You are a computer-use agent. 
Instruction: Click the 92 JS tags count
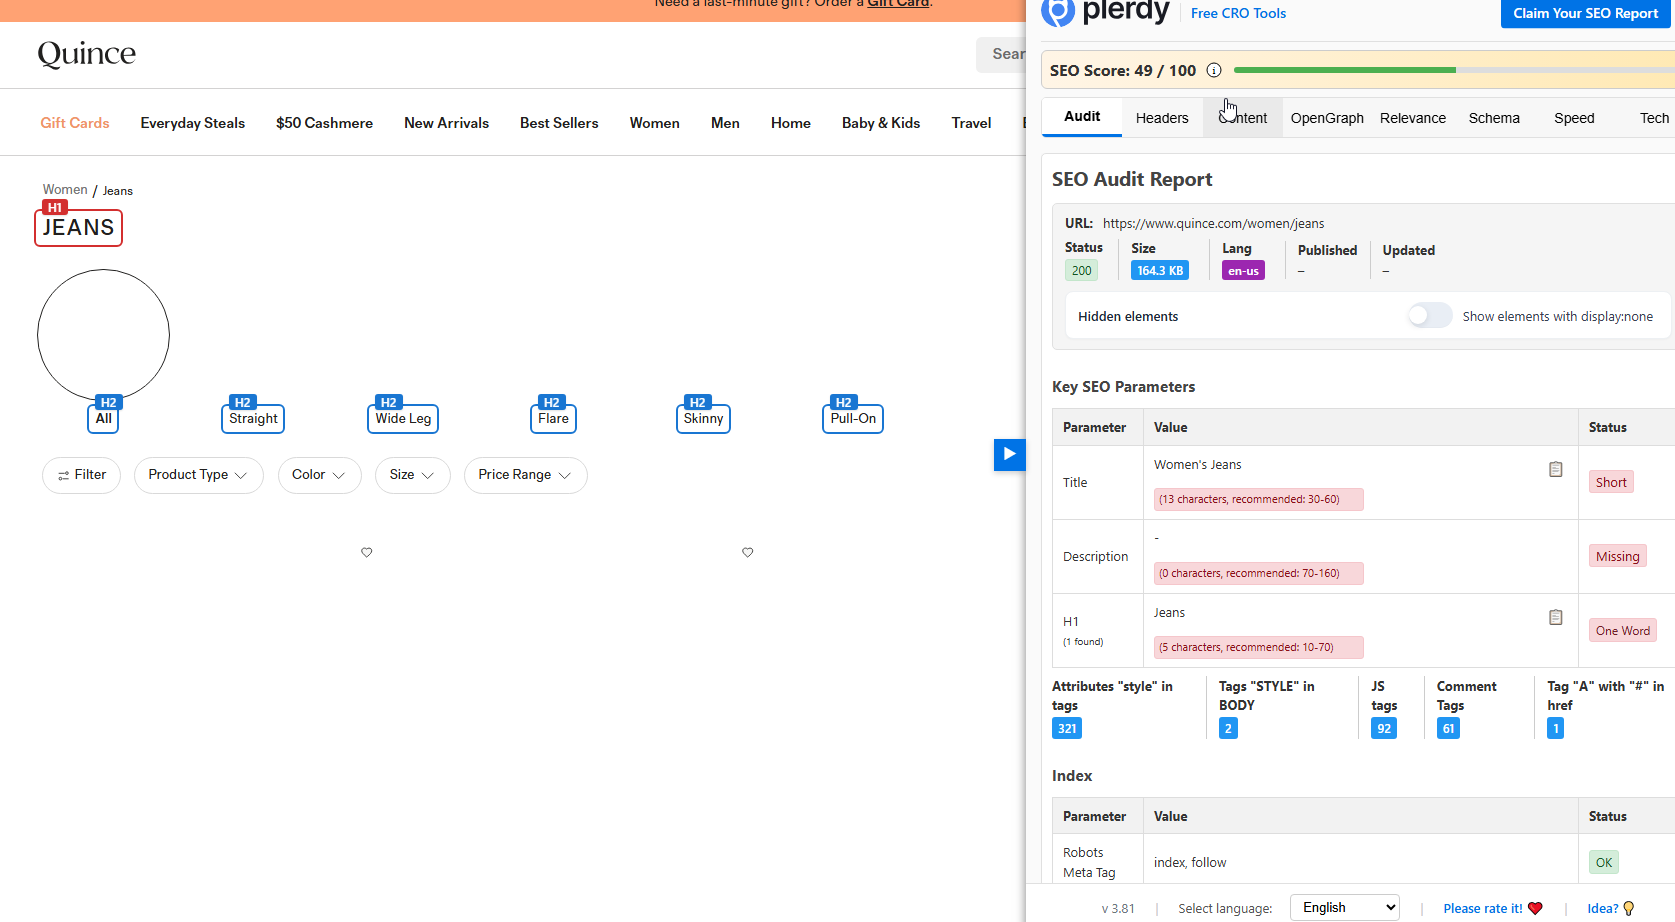(x=1384, y=728)
